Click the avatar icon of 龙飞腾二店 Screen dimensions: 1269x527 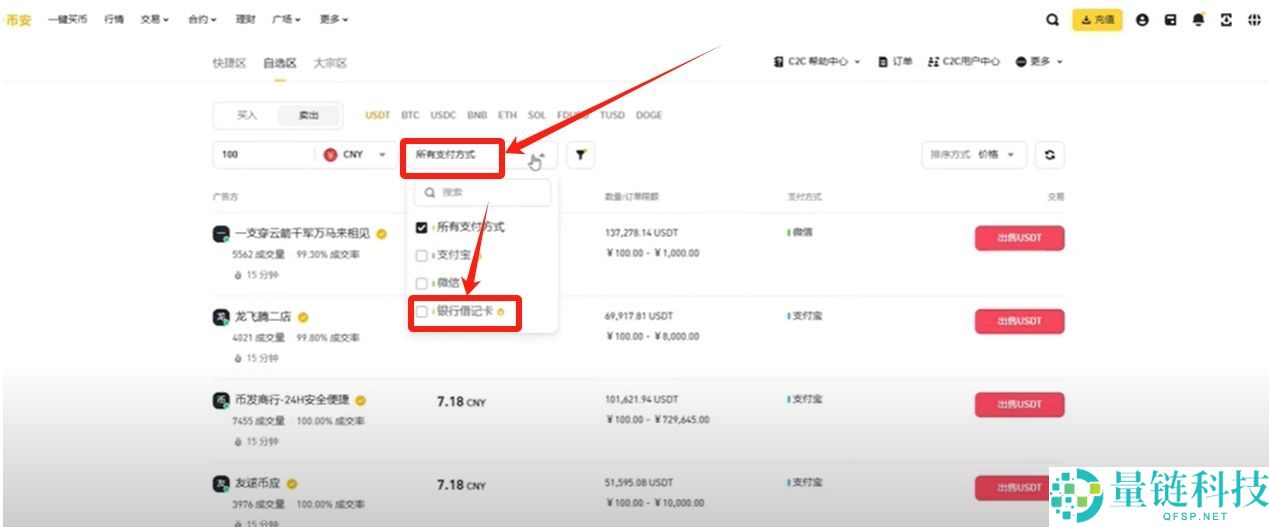point(221,318)
